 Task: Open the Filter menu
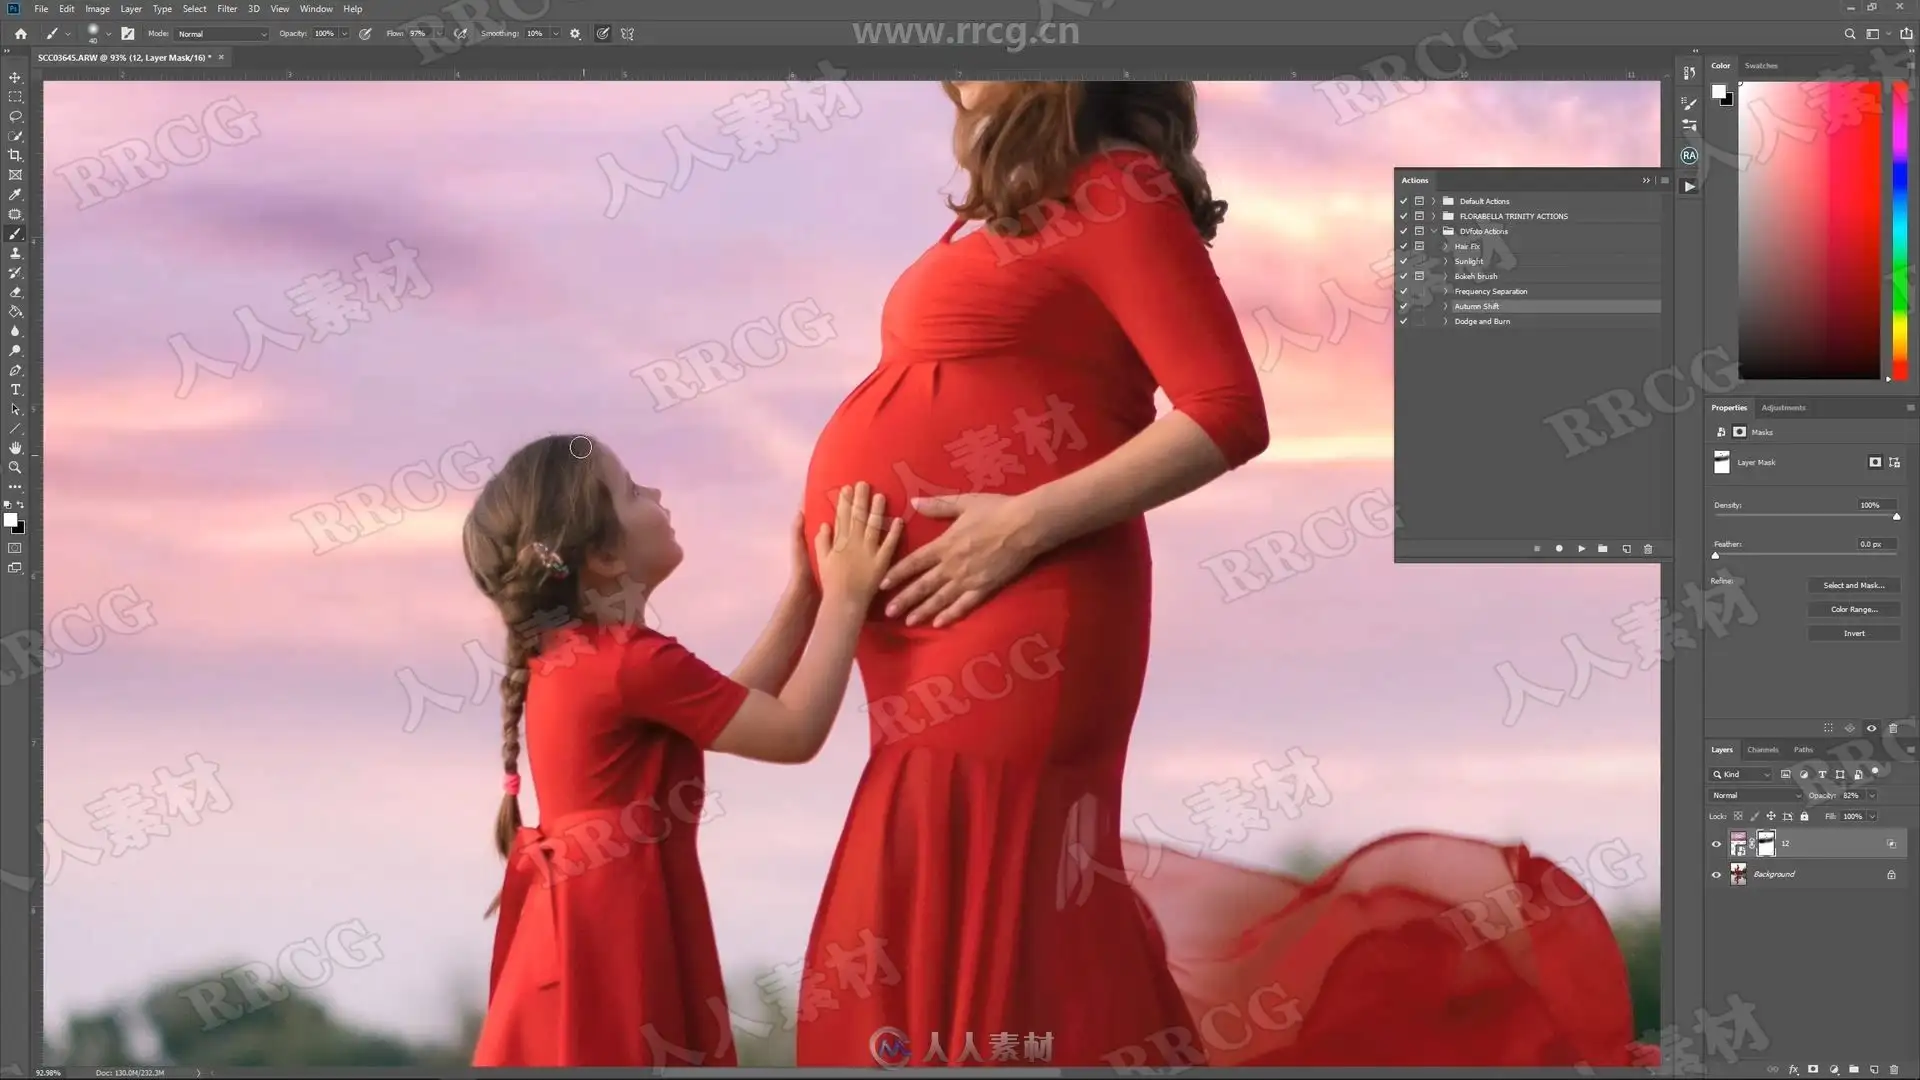227,9
